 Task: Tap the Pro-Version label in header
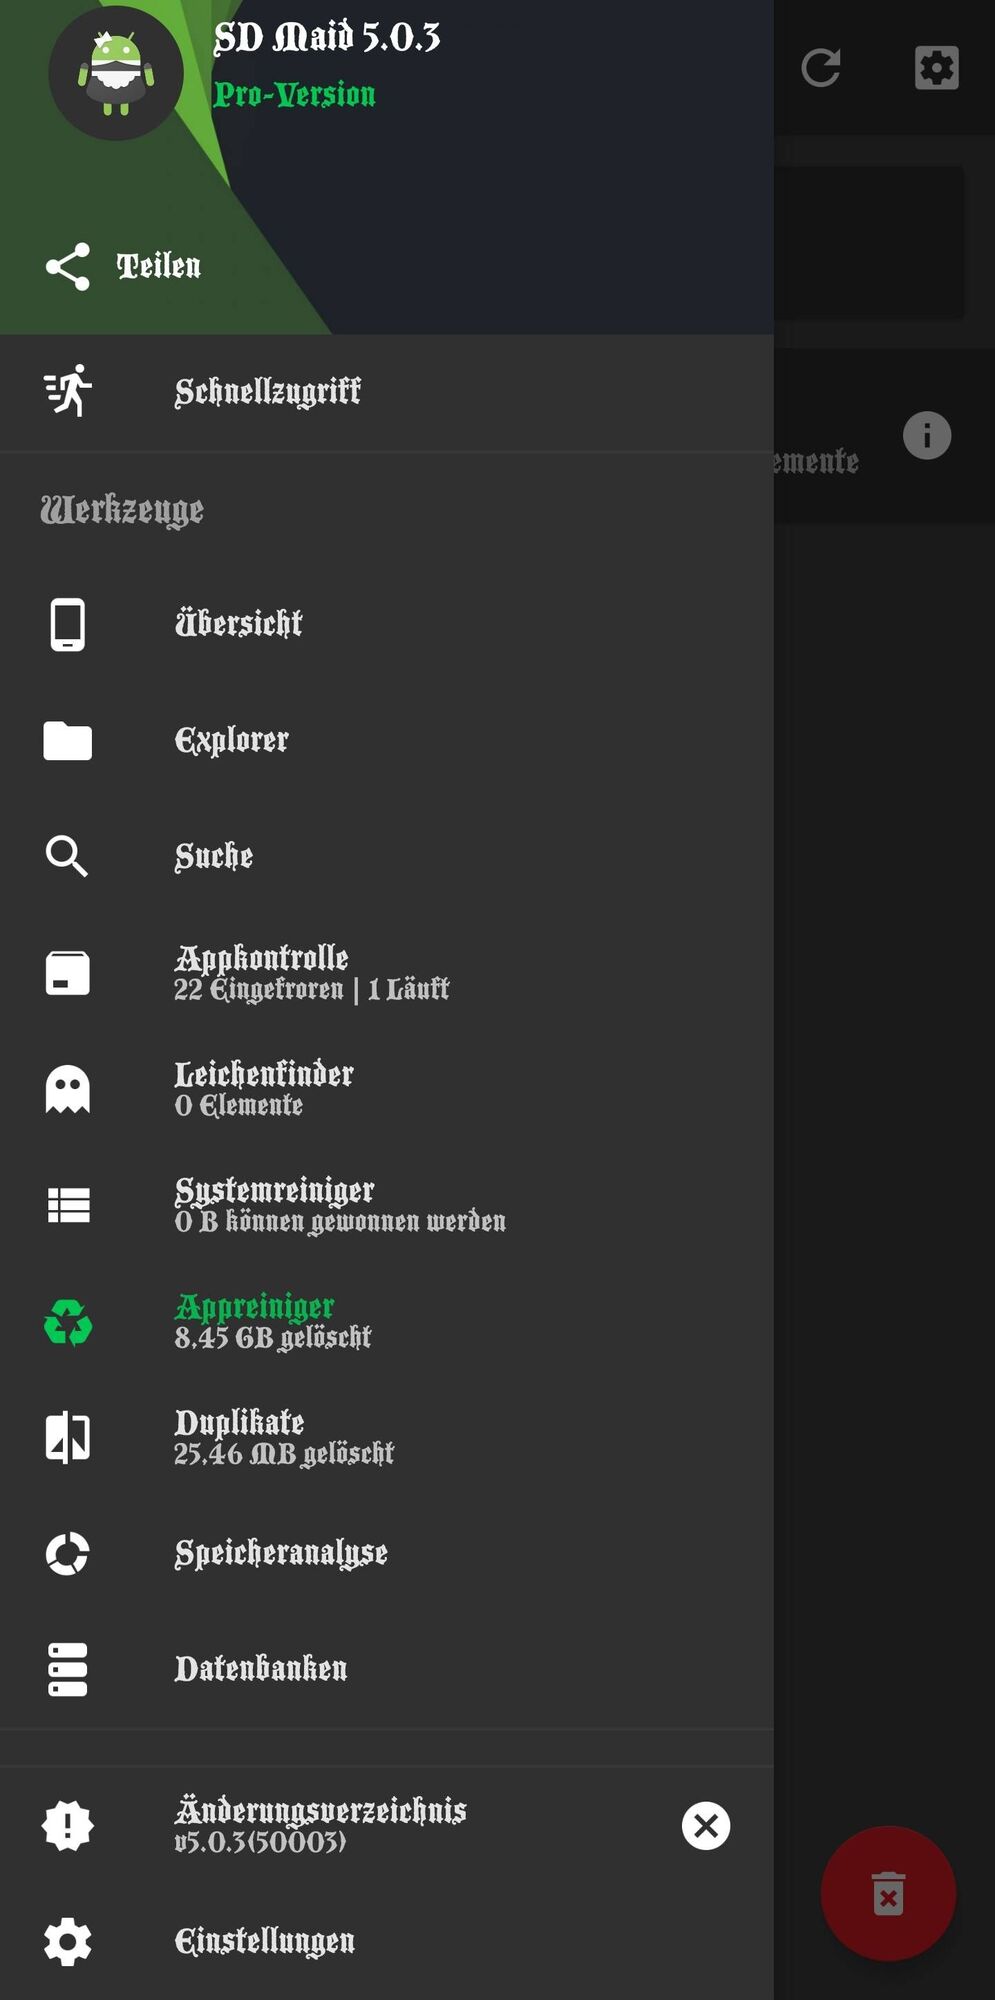pos(294,95)
